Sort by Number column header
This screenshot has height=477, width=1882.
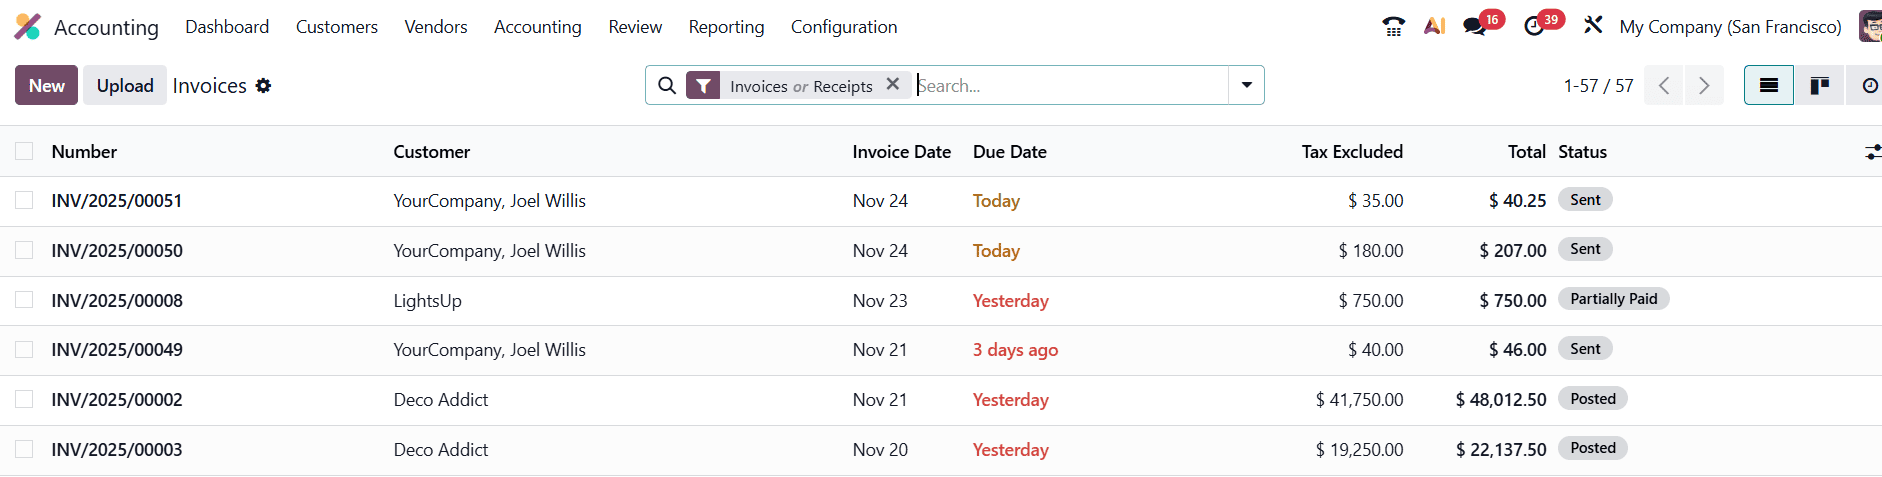pyautogui.click(x=84, y=152)
